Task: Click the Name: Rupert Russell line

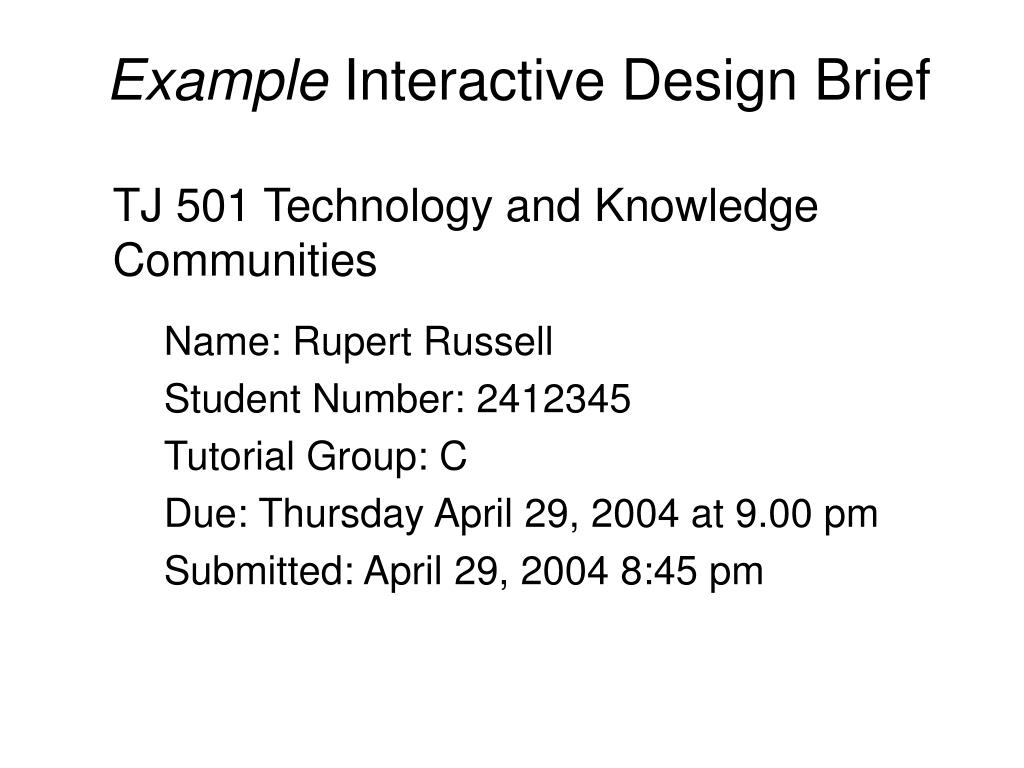Action: (x=359, y=342)
